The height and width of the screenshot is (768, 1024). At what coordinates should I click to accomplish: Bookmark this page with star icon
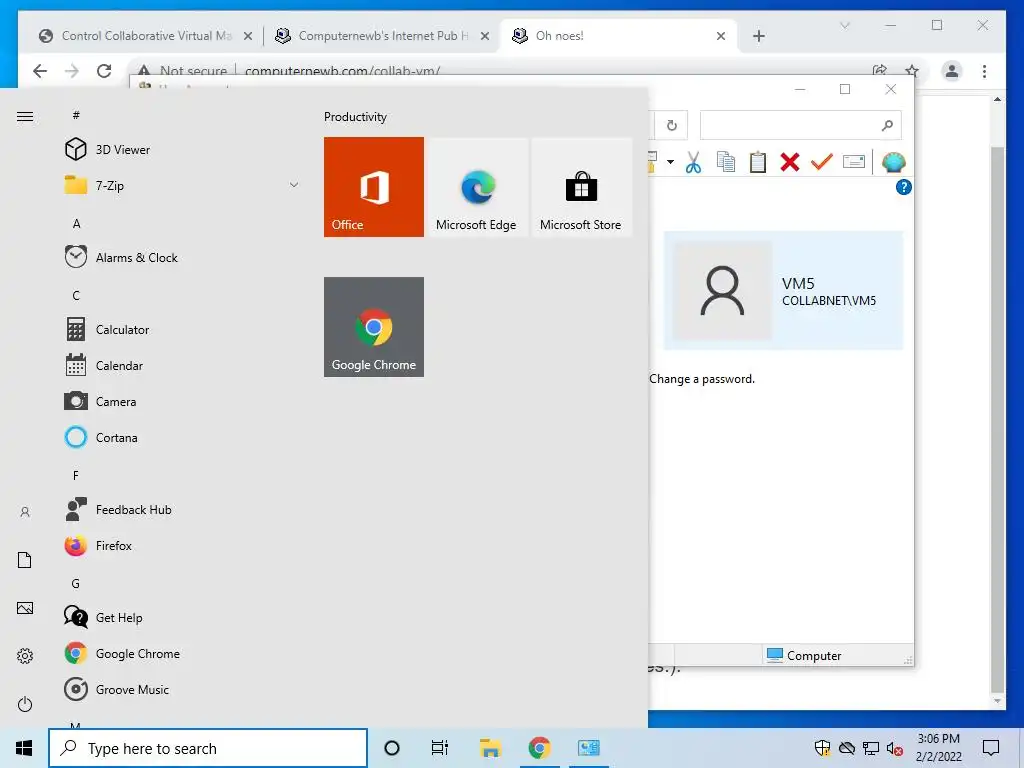[912, 71]
